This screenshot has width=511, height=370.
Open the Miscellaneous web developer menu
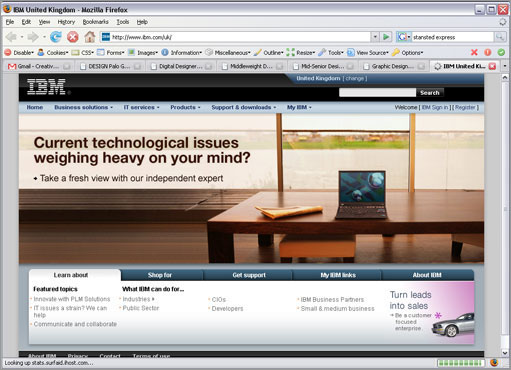click(x=228, y=53)
